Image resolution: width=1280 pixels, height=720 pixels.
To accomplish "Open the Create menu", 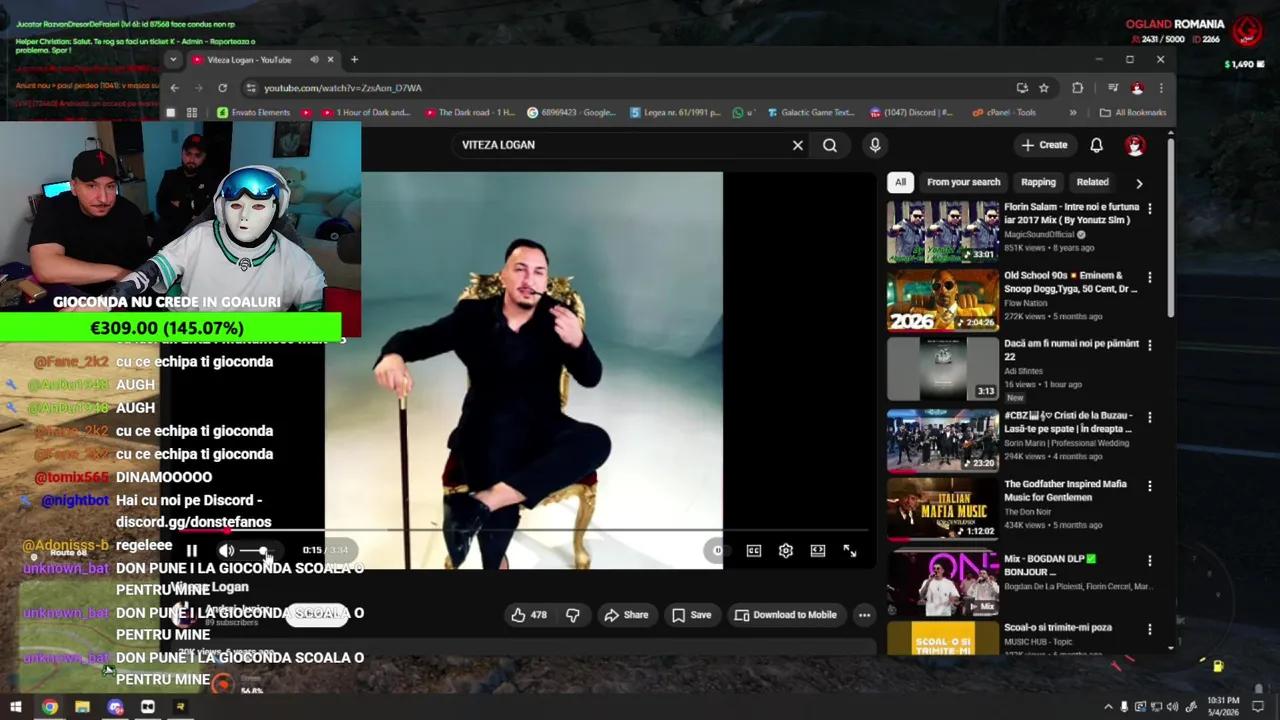I will click(1044, 145).
